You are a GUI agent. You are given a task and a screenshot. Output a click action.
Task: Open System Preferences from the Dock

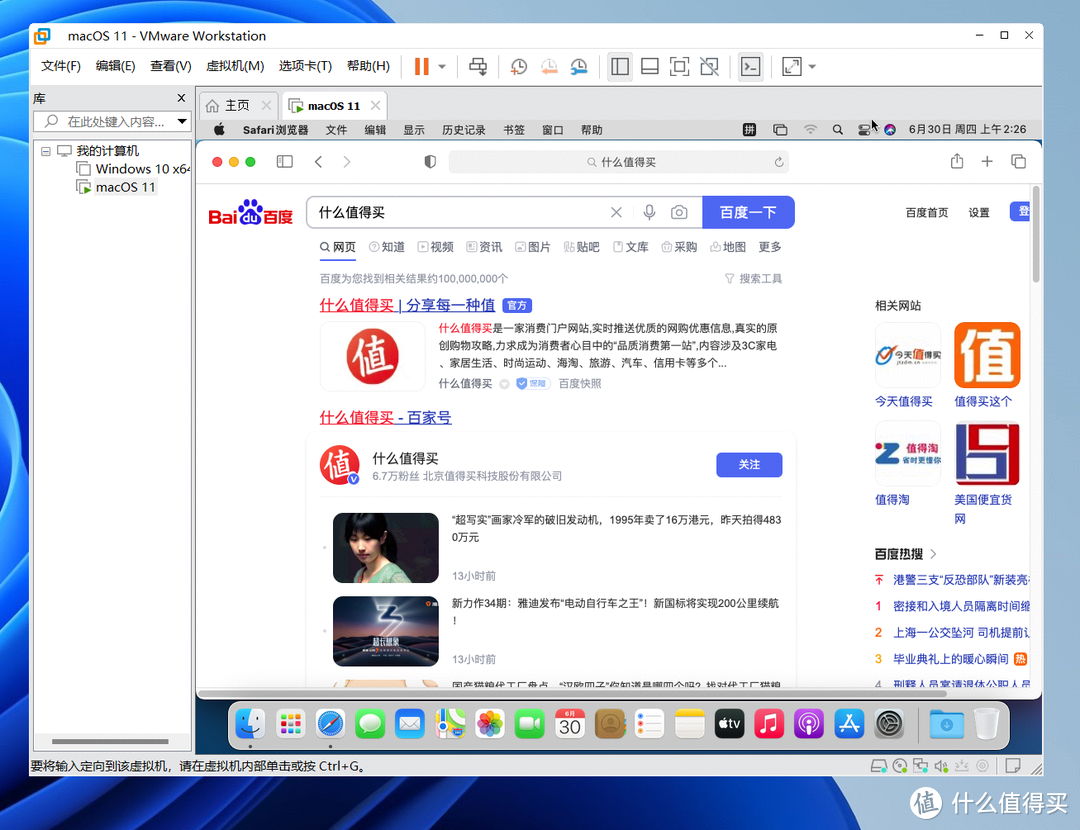889,724
